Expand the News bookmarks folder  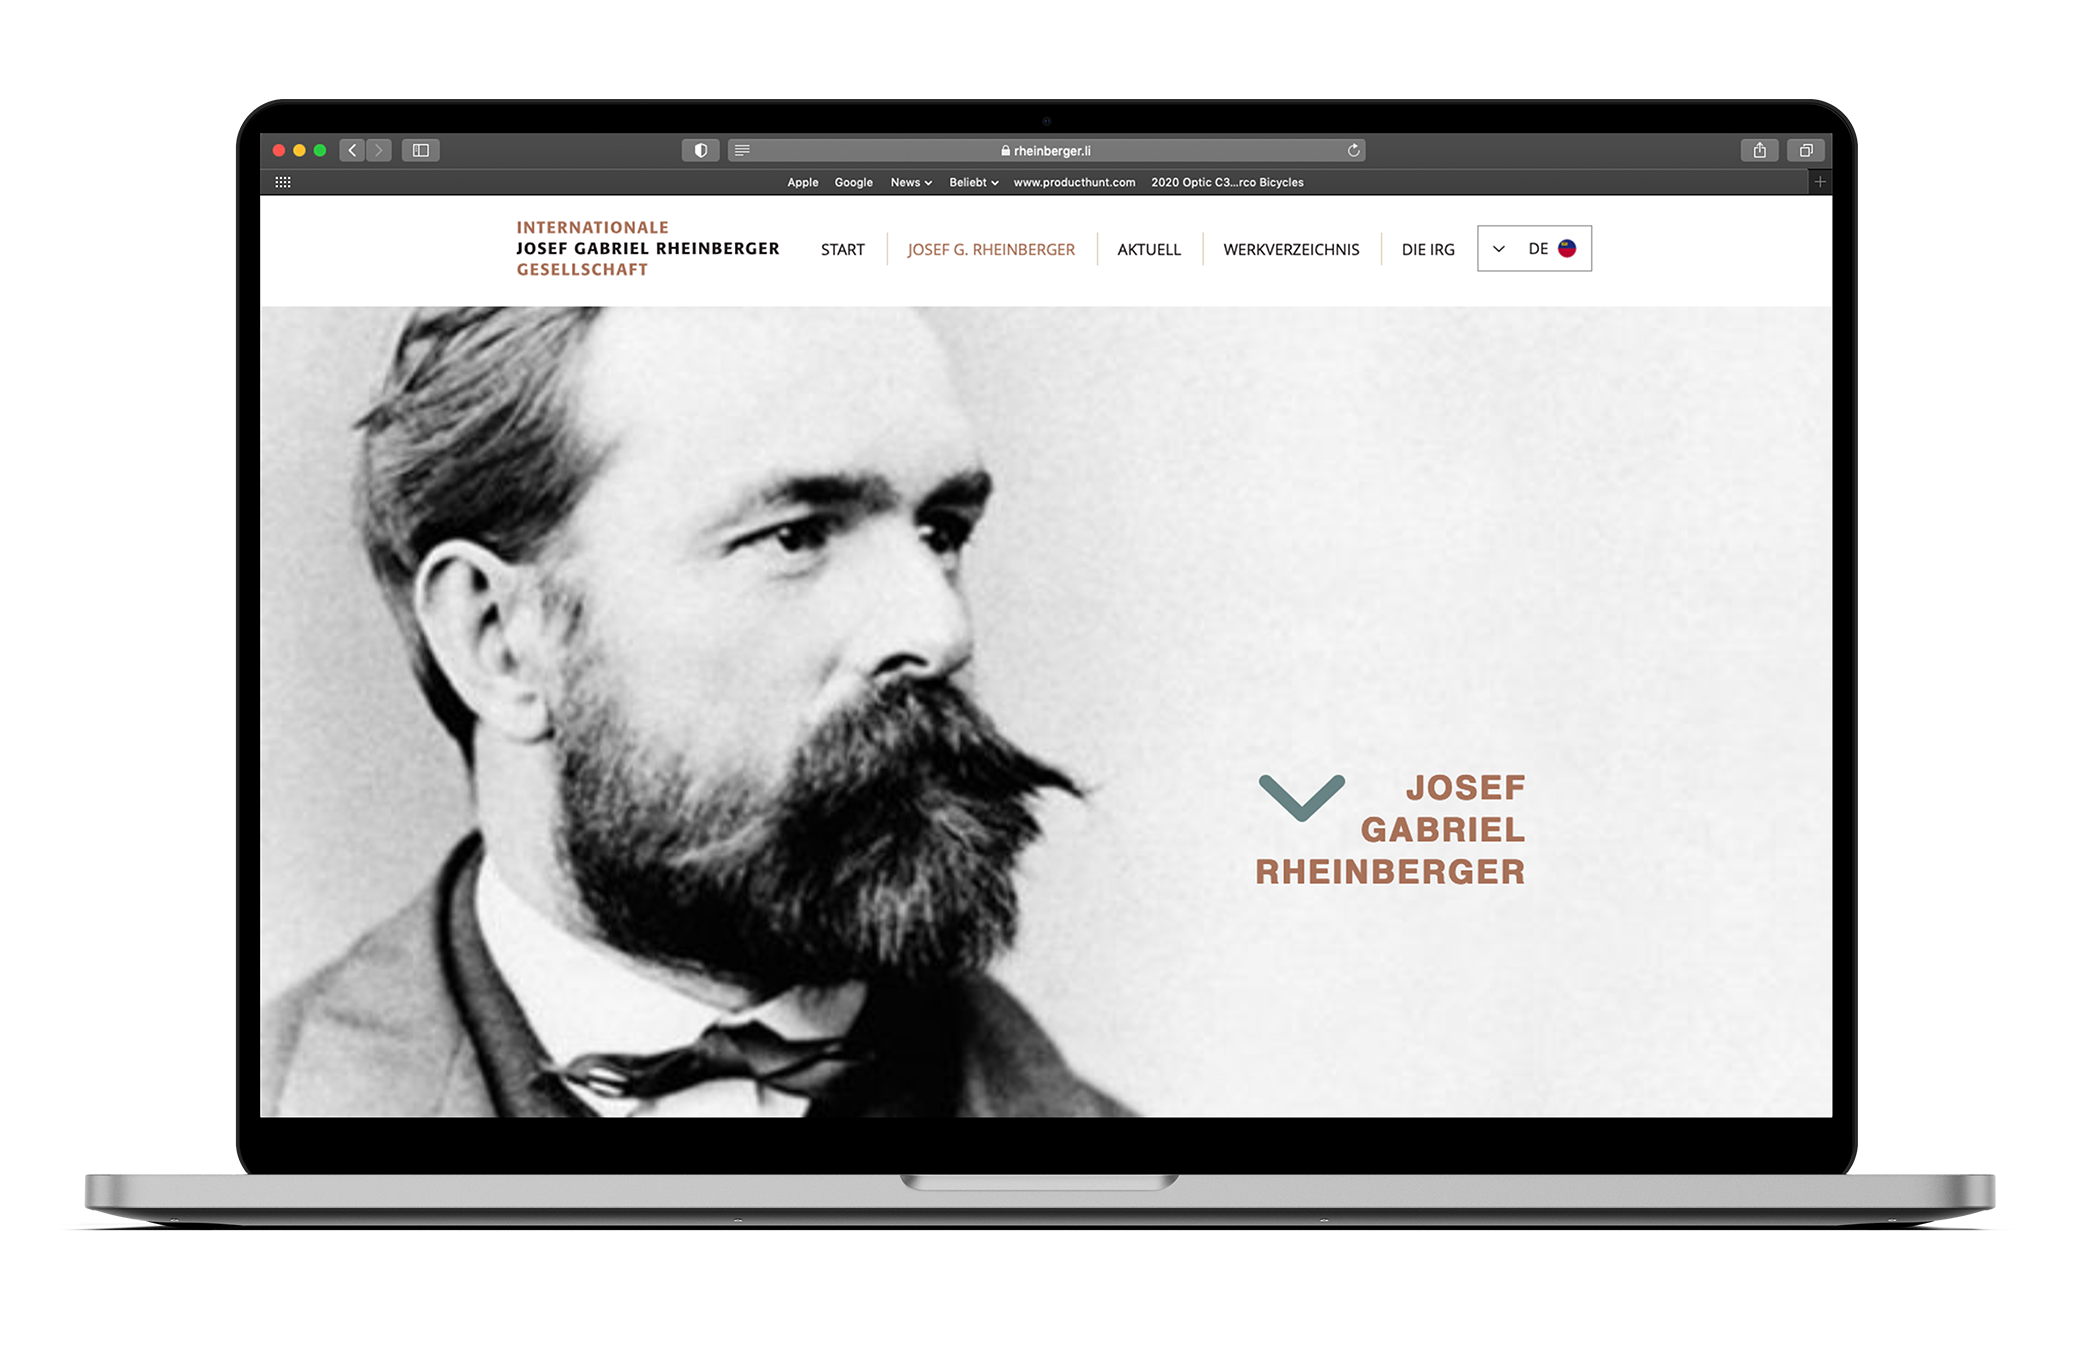tap(910, 182)
